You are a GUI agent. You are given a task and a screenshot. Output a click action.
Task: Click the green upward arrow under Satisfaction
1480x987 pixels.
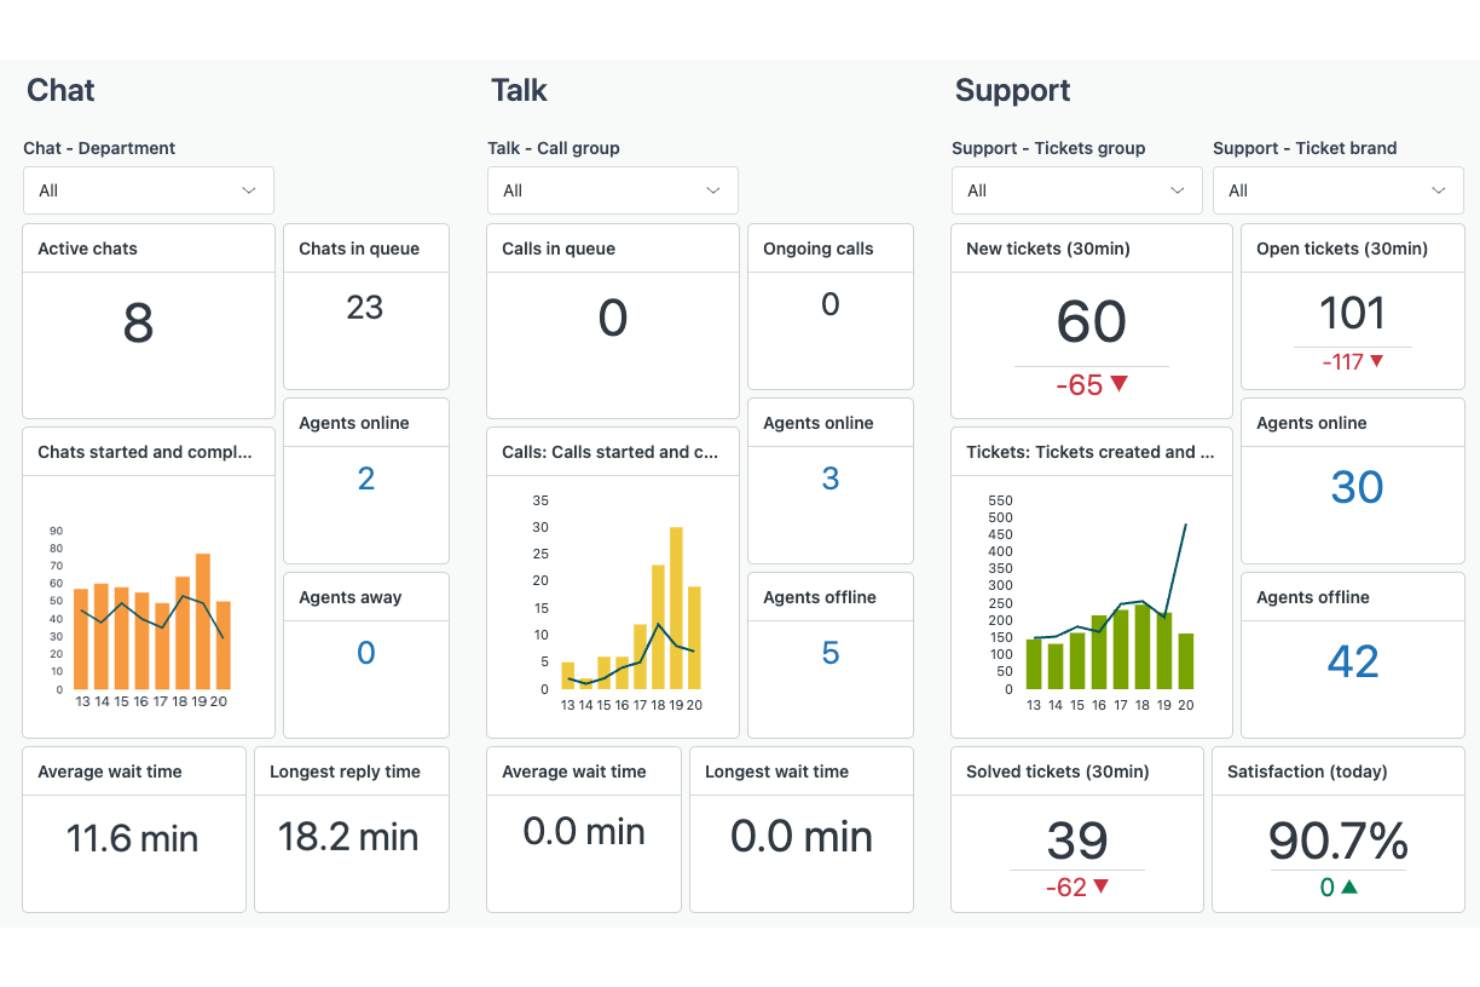coord(1348,886)
